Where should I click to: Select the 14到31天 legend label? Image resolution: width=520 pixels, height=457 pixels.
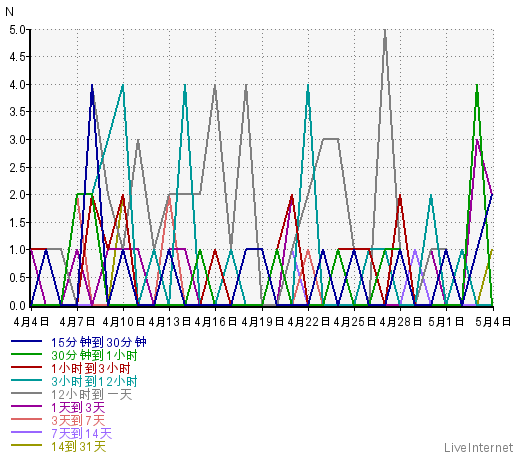pos(79,447)
